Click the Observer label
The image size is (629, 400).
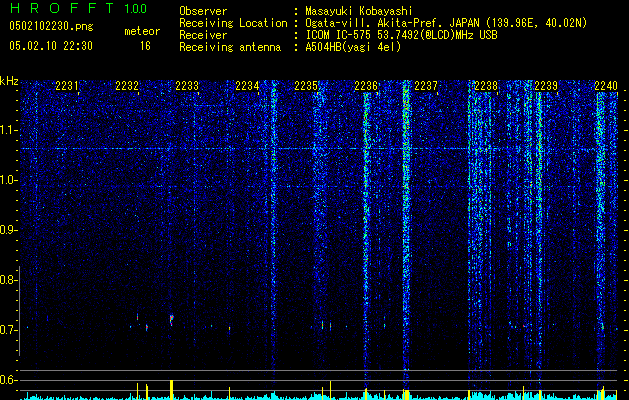pos(203,11)
